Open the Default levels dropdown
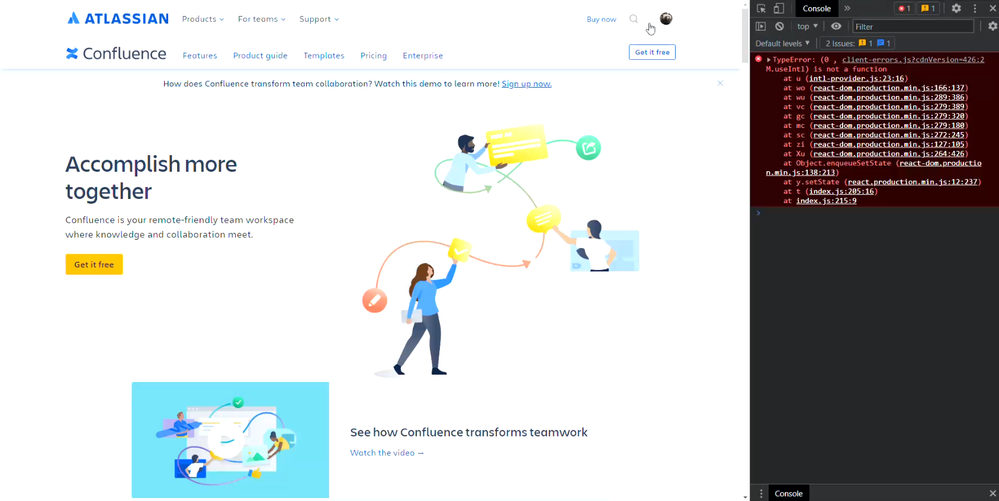The width and height of the screenshot is (999, 501). pos(782,43)
